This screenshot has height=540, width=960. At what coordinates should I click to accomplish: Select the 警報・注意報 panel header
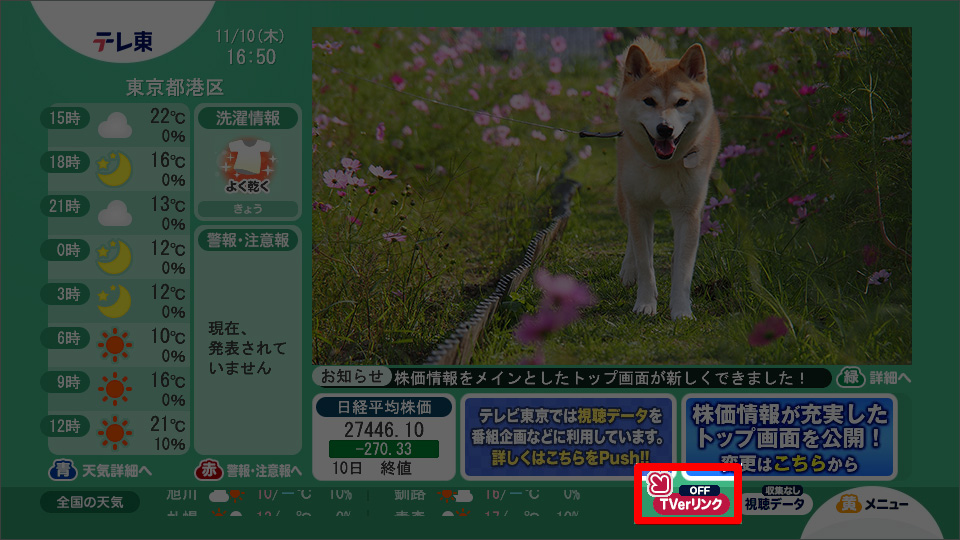247,240
